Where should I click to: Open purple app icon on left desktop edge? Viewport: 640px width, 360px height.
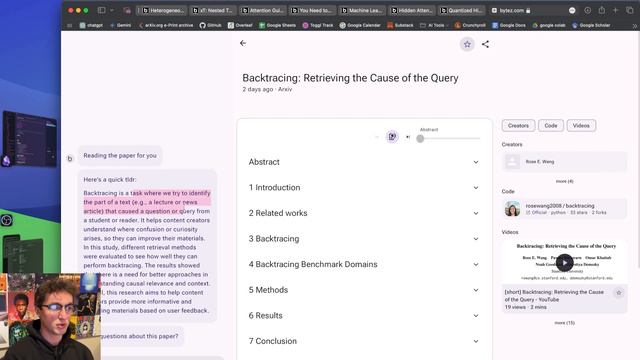[x=6, y=161]
